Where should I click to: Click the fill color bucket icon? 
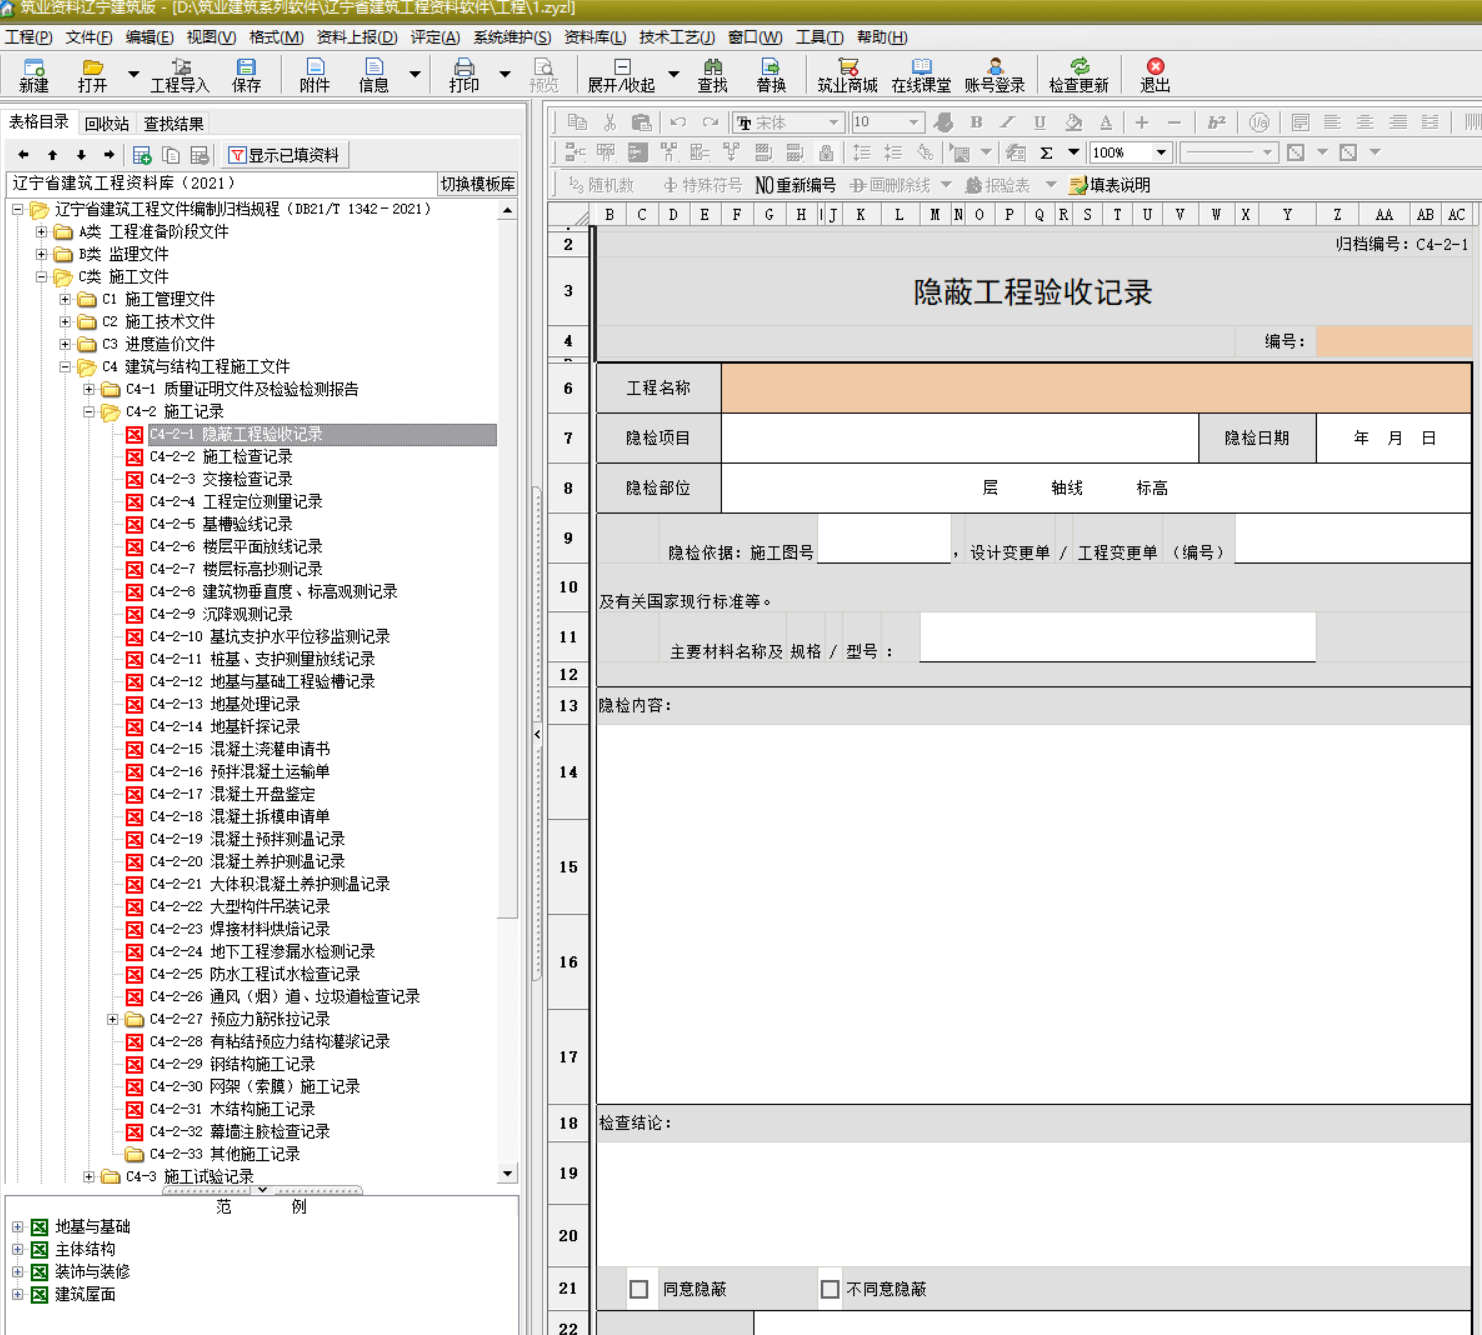[1073, 122]
